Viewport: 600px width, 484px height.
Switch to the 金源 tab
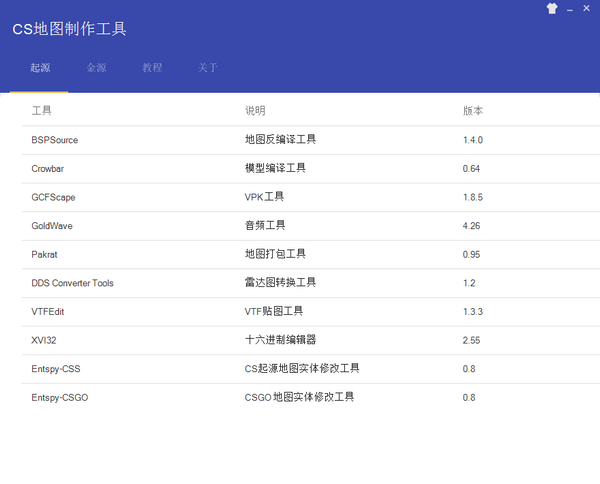click(96, 68)
